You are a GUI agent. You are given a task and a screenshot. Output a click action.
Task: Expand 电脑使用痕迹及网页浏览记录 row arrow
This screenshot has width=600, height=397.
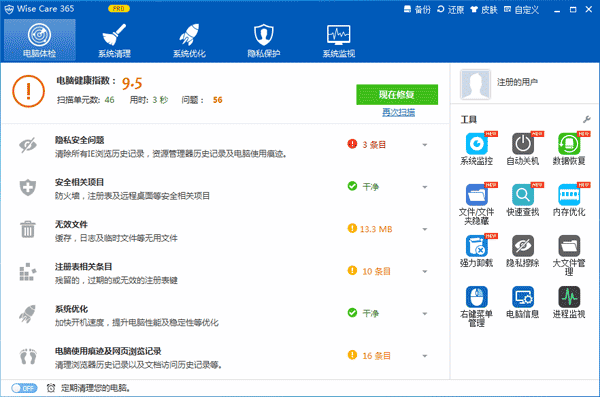(x=425, y=356)
